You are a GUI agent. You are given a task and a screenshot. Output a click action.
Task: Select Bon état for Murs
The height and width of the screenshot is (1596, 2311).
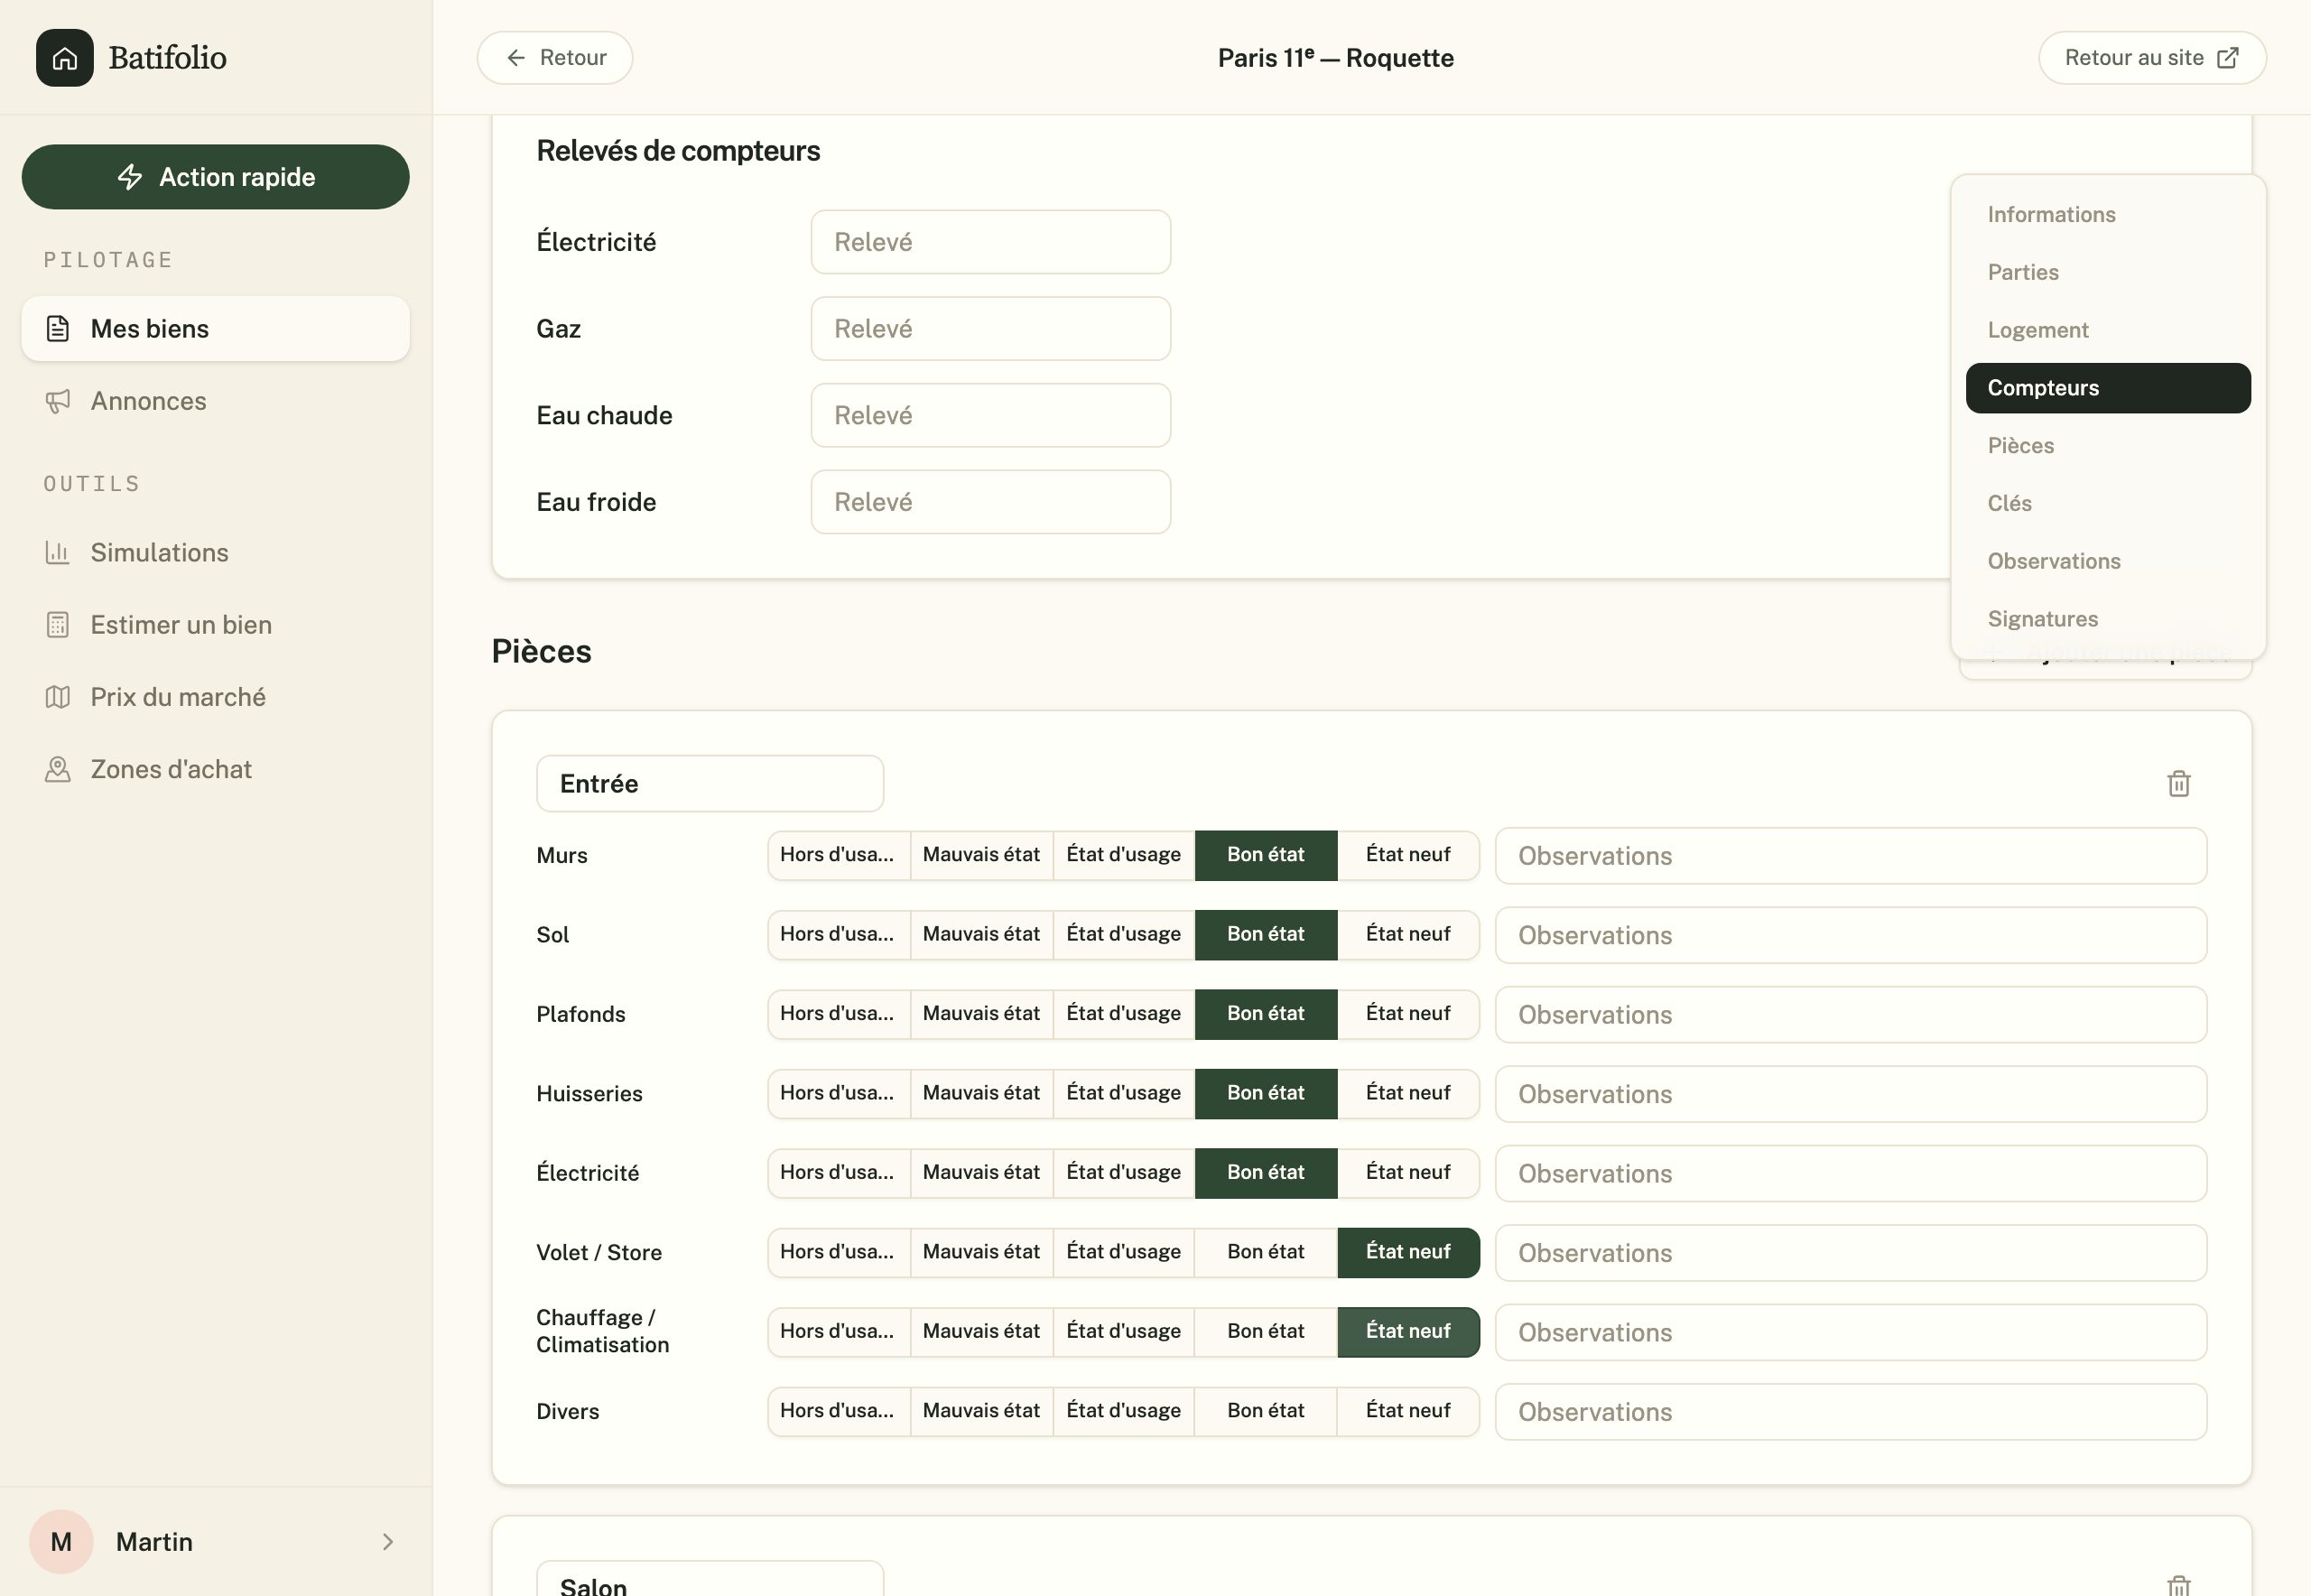point(1266,855)
